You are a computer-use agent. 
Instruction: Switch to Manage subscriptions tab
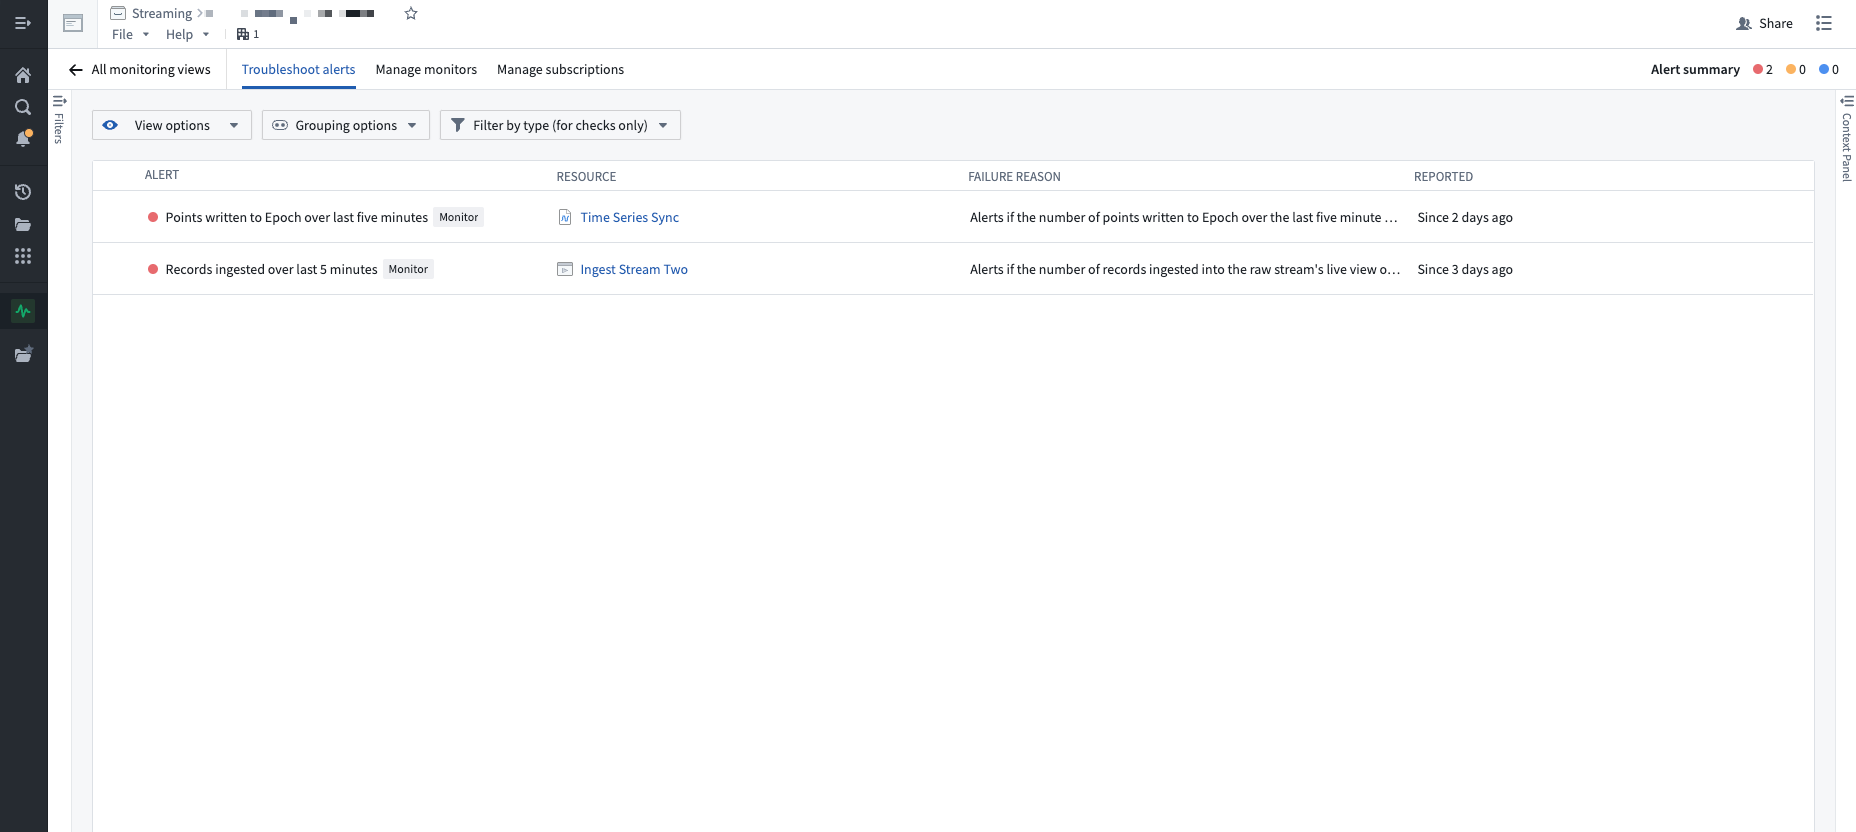tap(560, 69)
